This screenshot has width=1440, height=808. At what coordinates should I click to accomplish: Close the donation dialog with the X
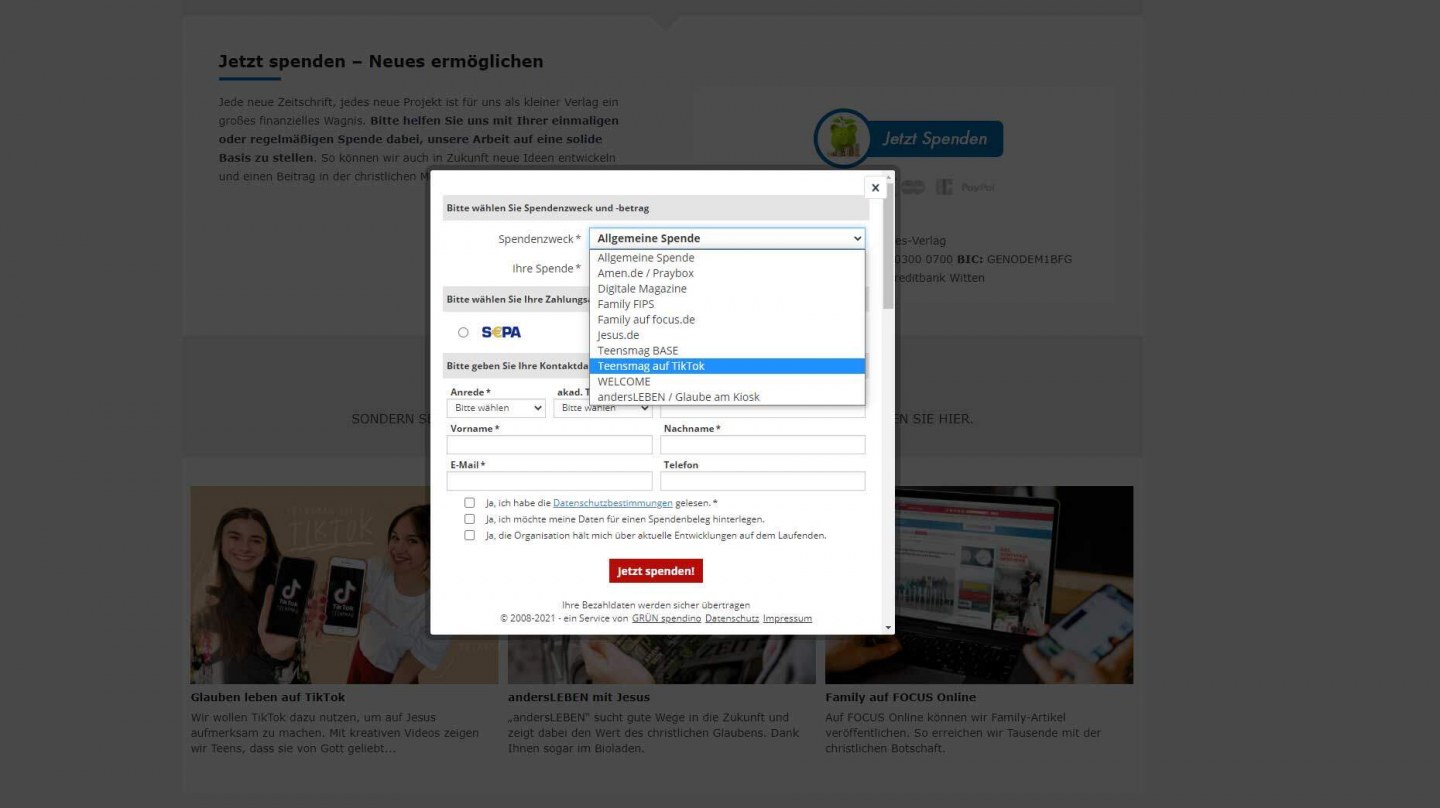[x=875, y=187]
